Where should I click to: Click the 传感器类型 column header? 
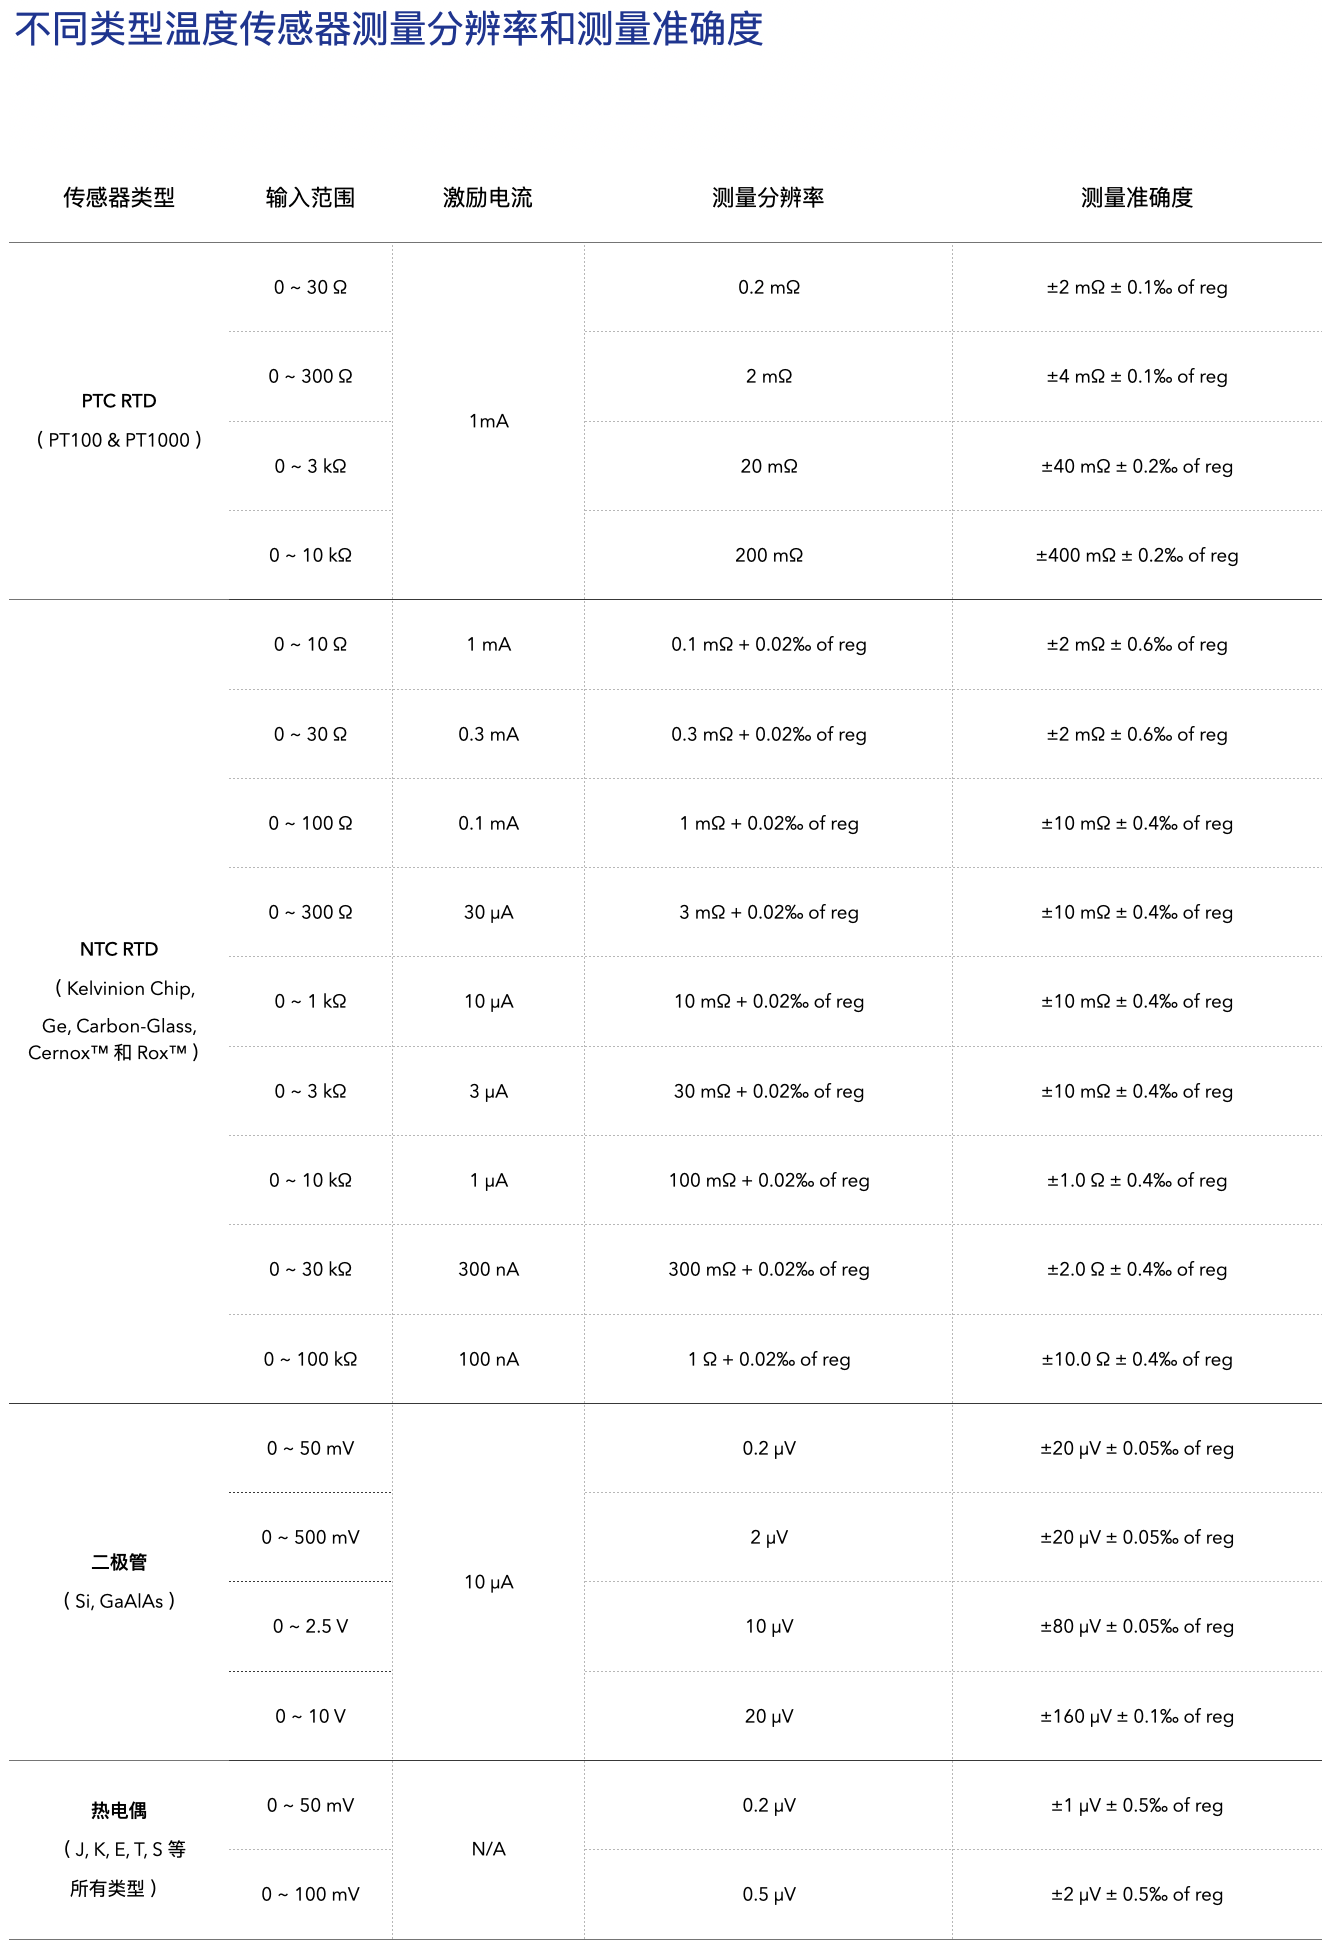point(119,198)
